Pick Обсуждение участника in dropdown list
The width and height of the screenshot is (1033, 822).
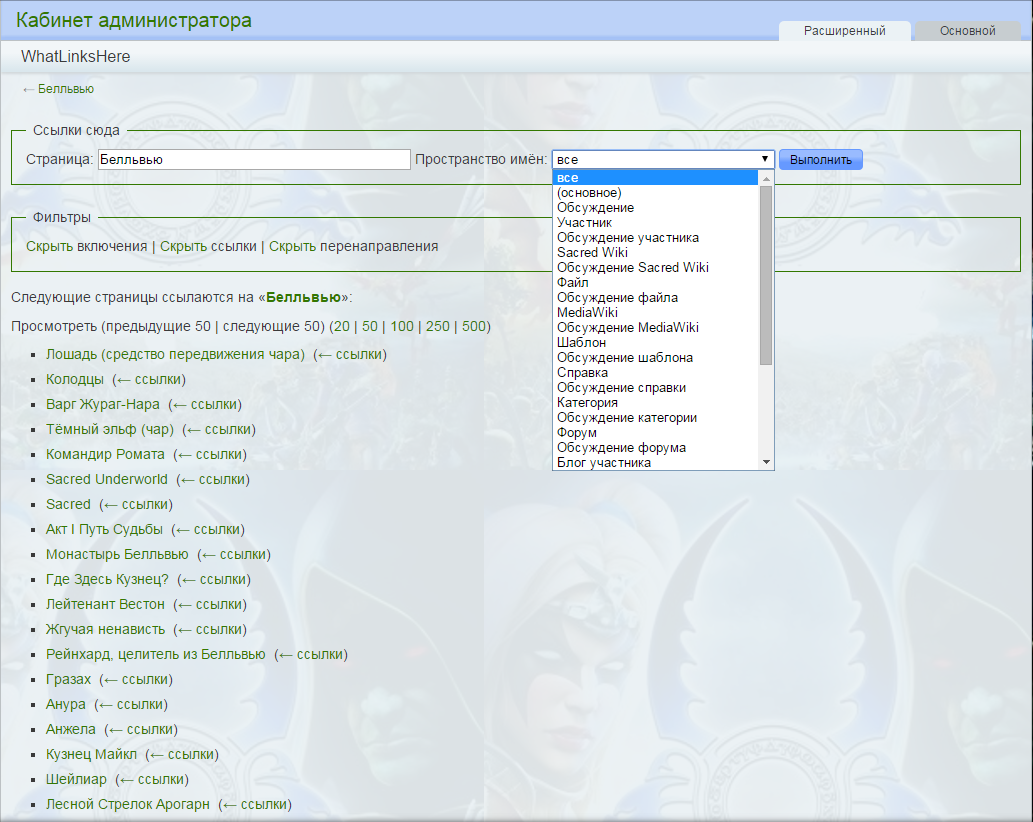pos(656,238)
